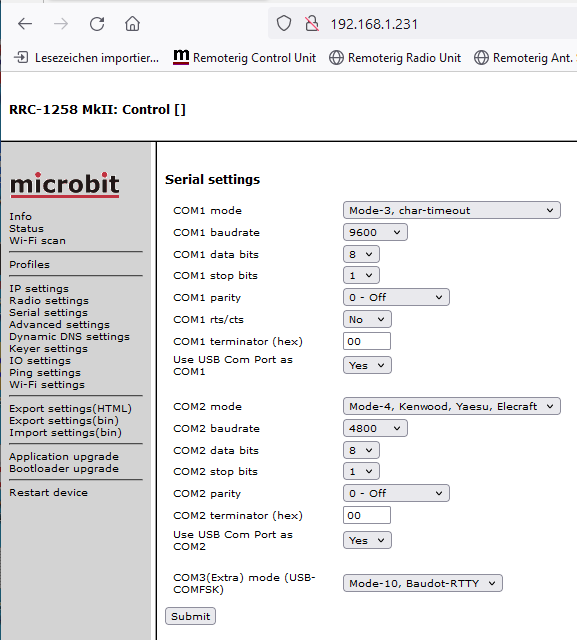This screenshot has width=577, height=640.
Task: Click Import settings(bin) link
Action: pos(66,433)
